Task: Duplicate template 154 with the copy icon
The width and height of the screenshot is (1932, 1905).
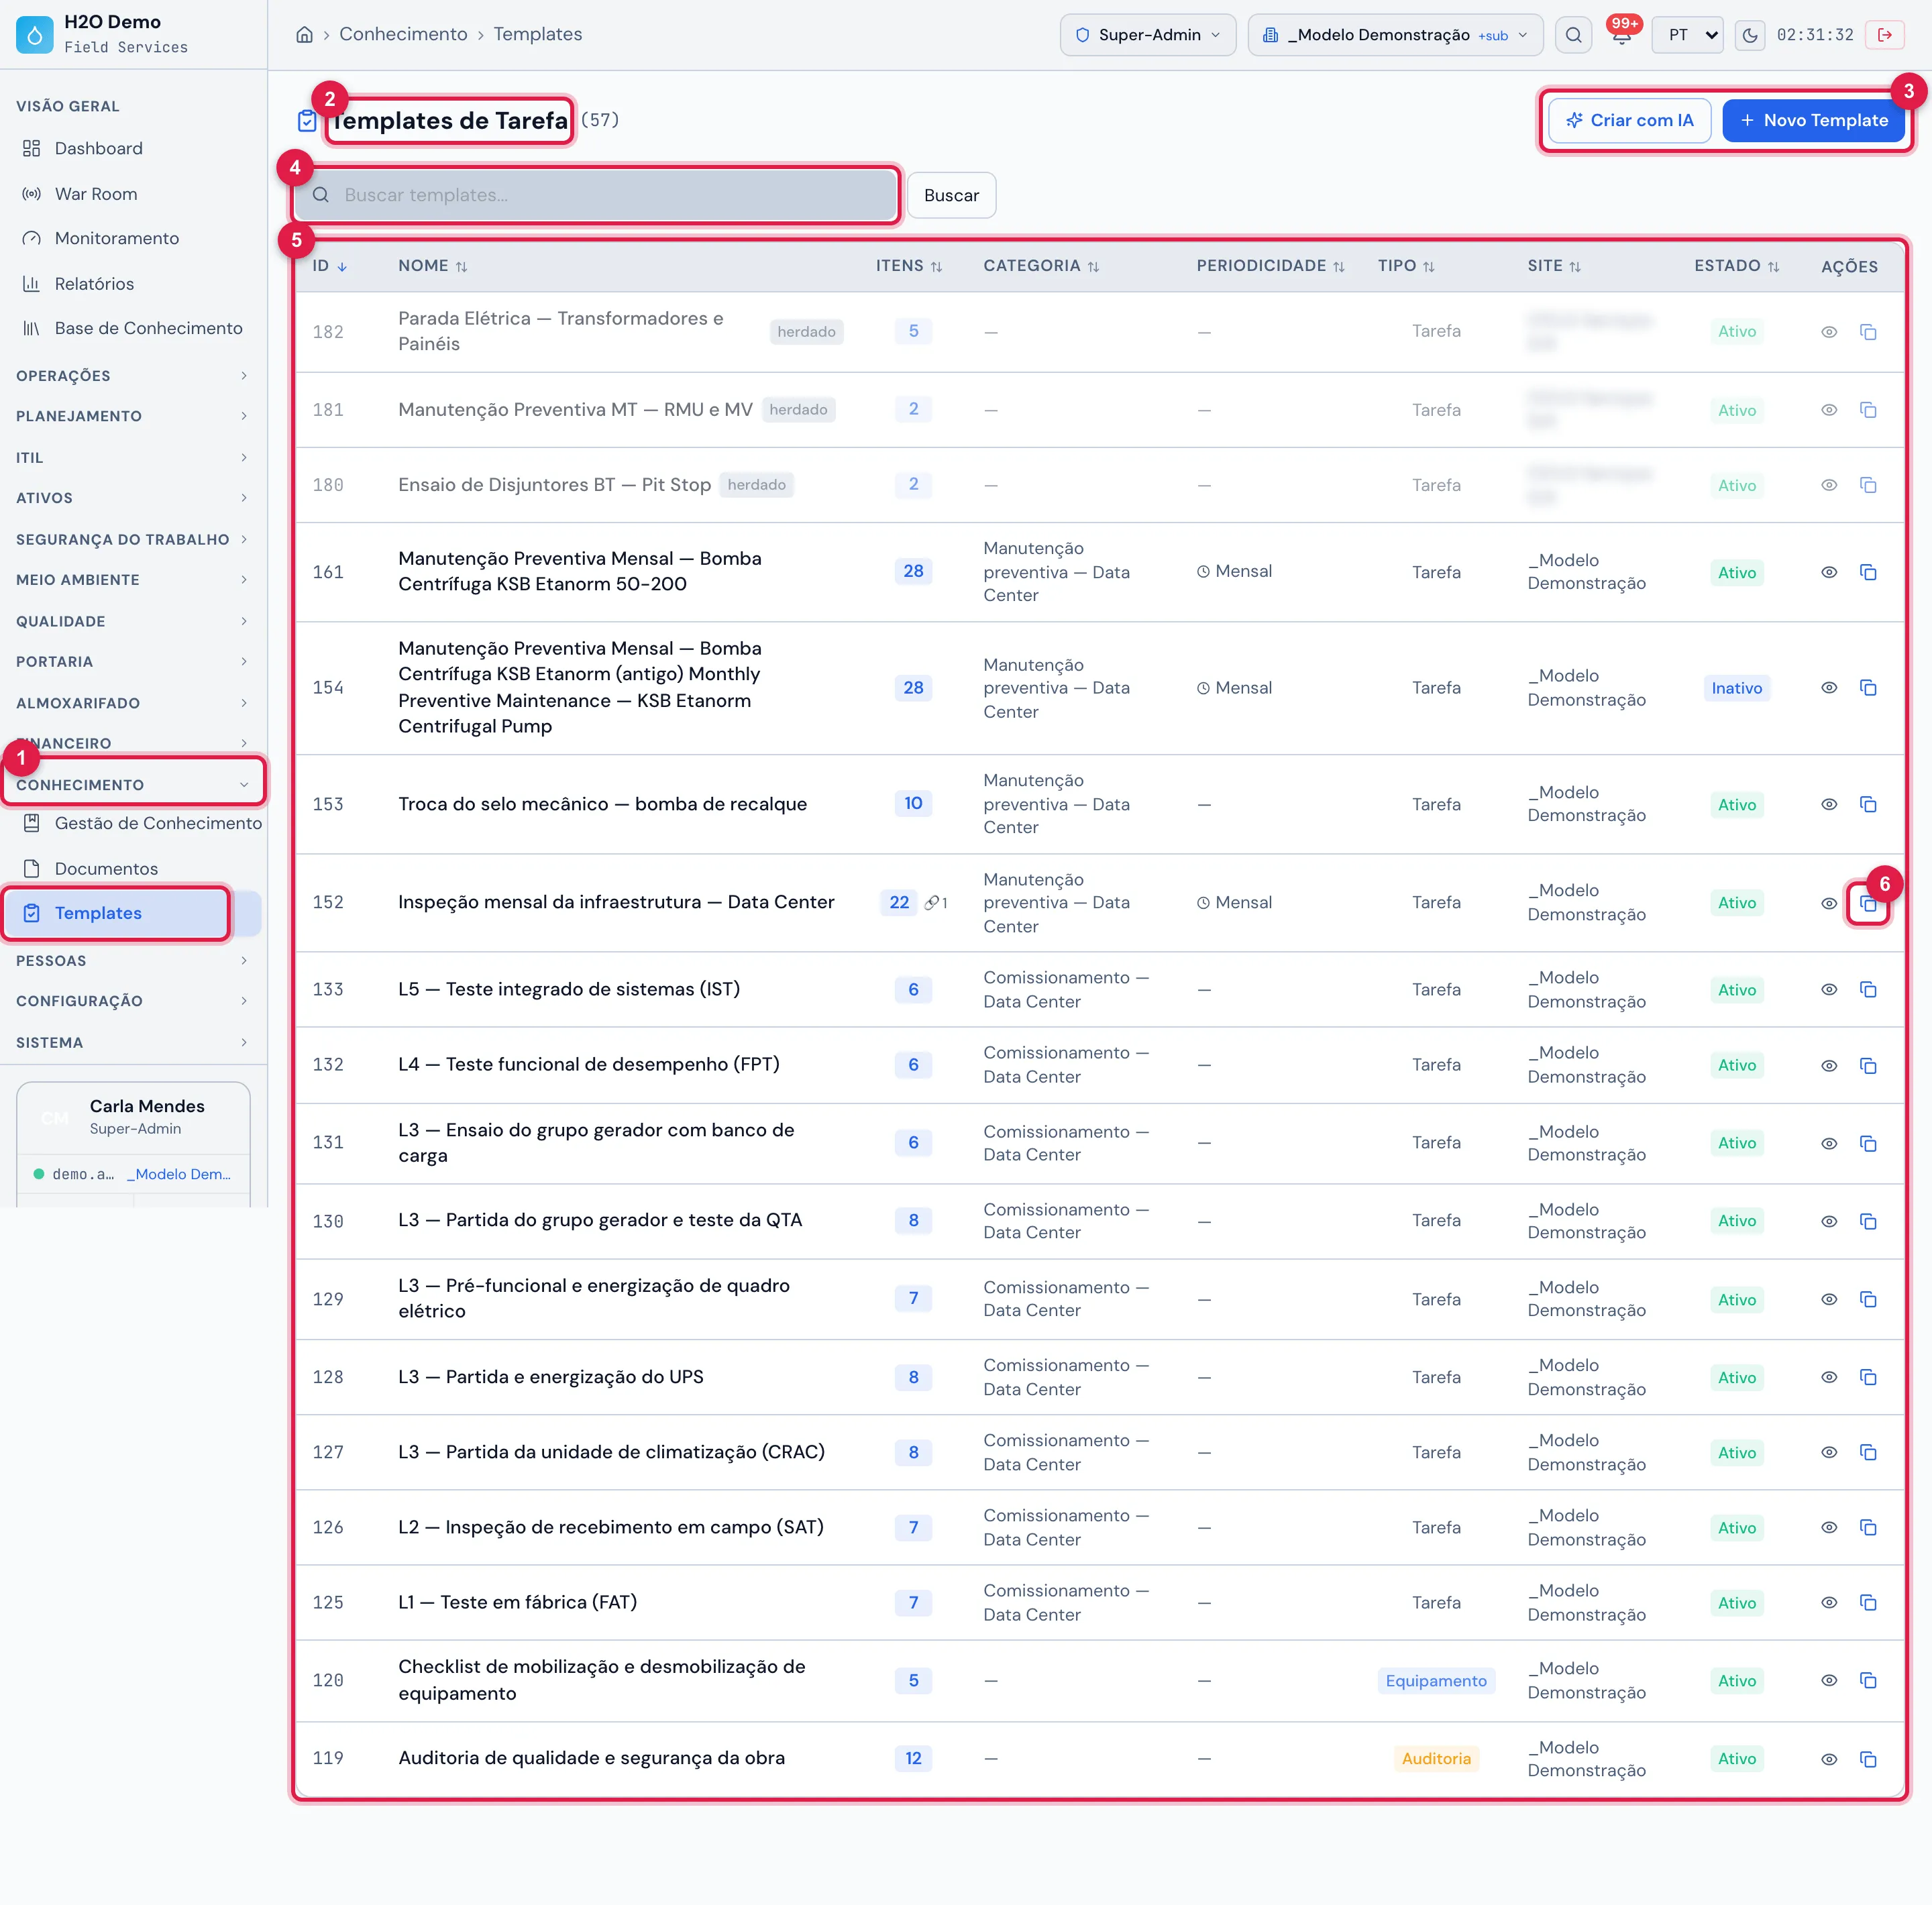Action: [x=1867, y=688]
